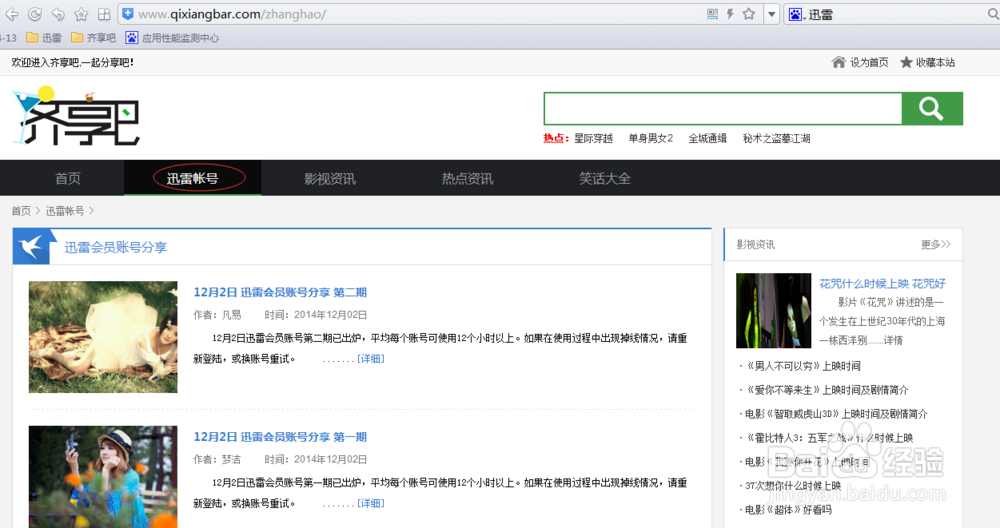Click the QR code icon in the address bar
Viewport: 1000px width, 528px height.
click(x=713, y=14)
